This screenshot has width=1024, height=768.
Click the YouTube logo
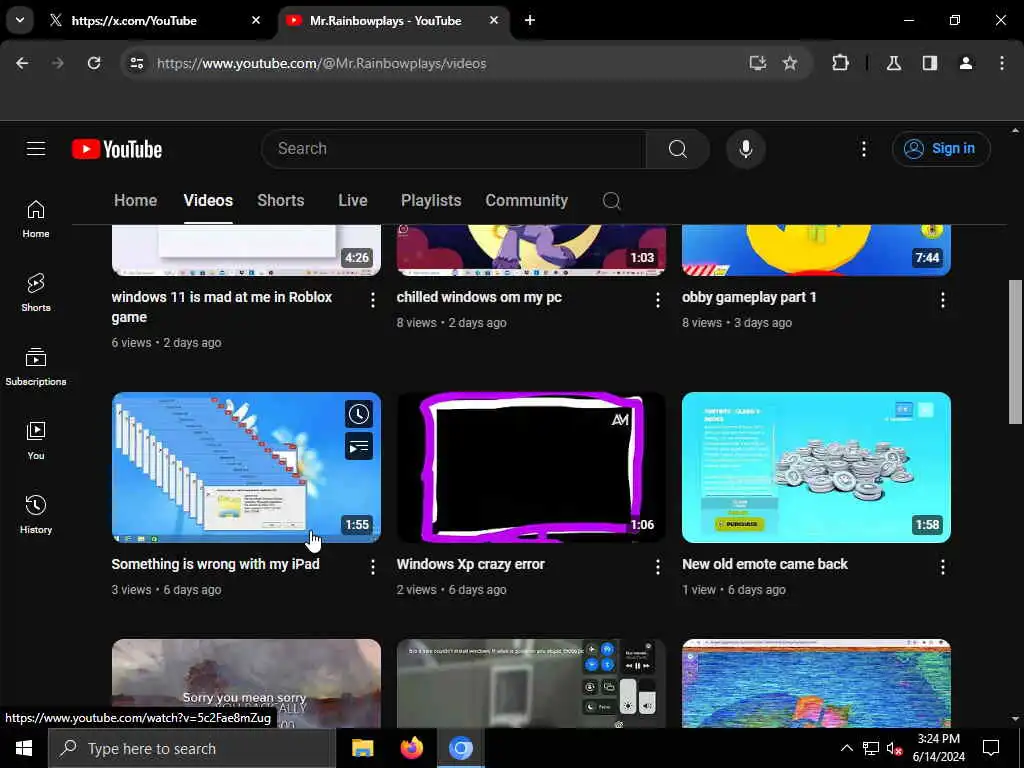click(117, 149)
